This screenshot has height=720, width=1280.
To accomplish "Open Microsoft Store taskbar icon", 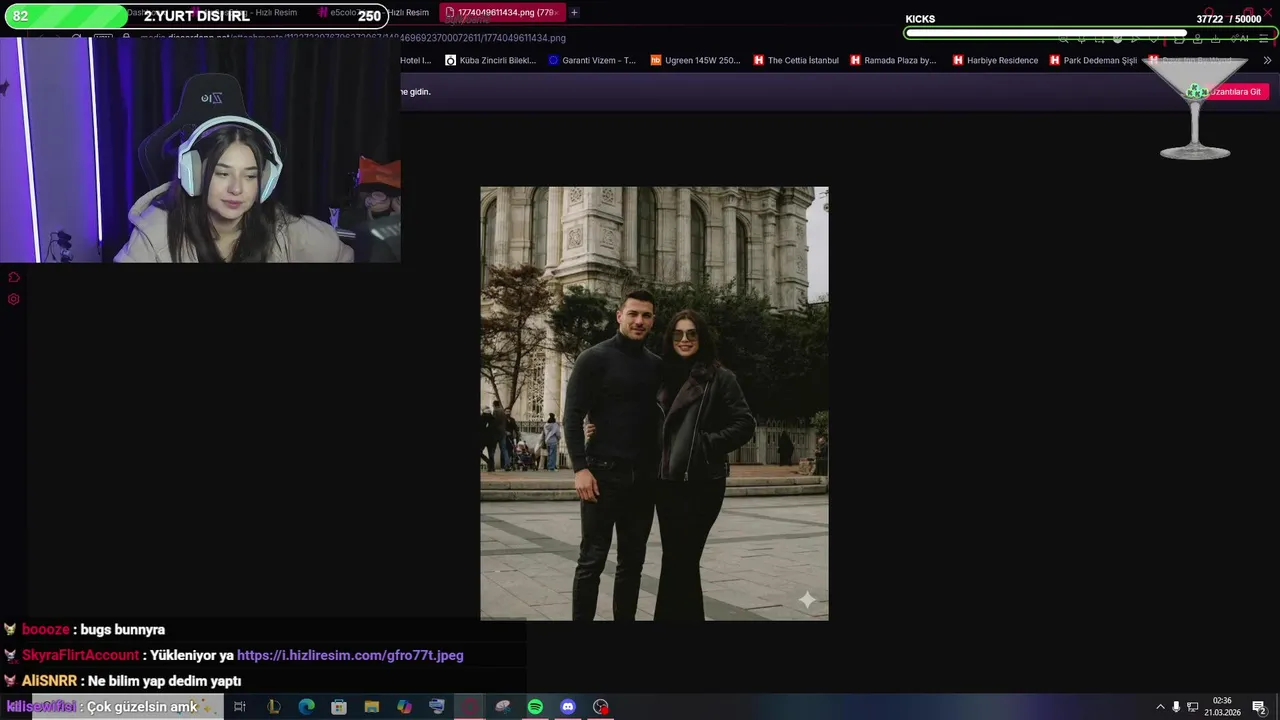I will coord(339,707).
